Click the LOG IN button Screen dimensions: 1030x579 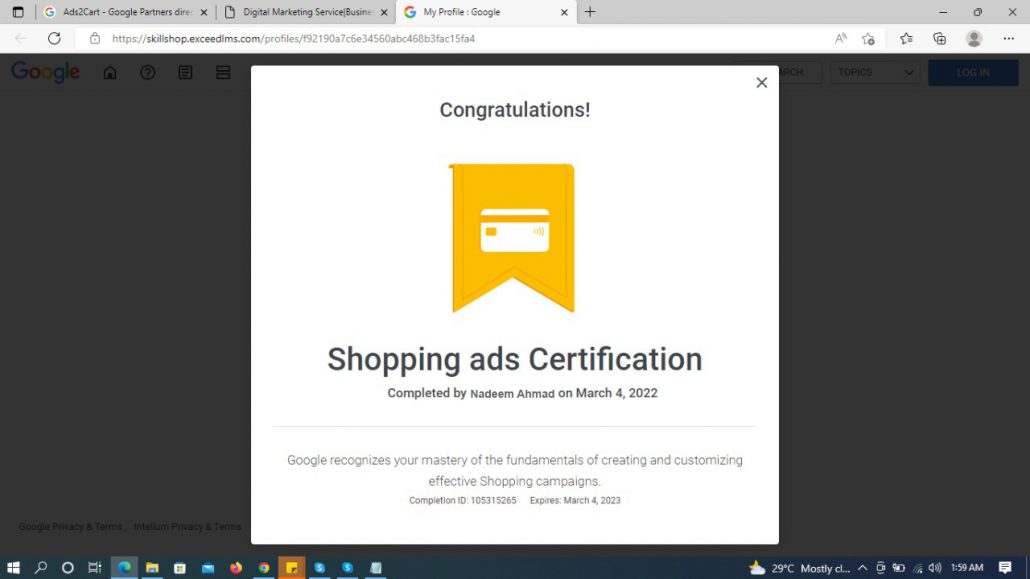tap(973, 72)
